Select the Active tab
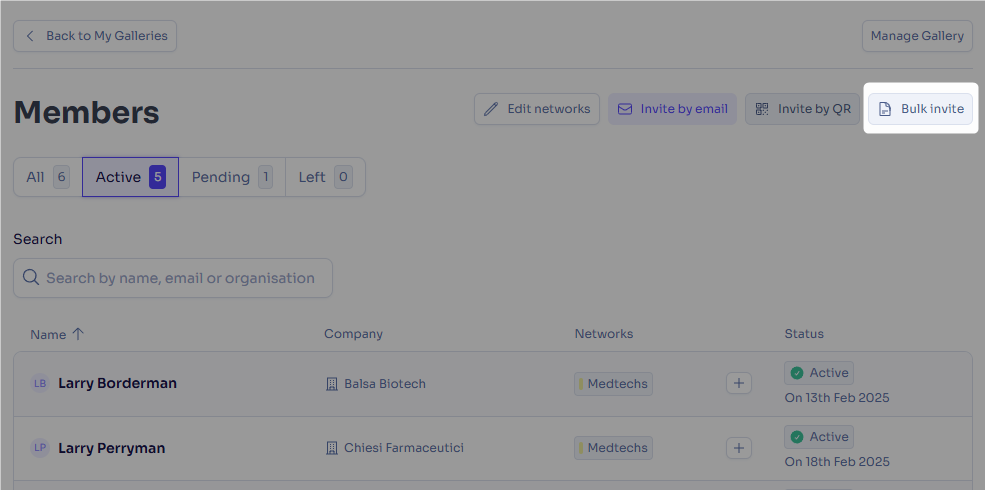This screenshot has width=985, height=490. tap(131, 177)
